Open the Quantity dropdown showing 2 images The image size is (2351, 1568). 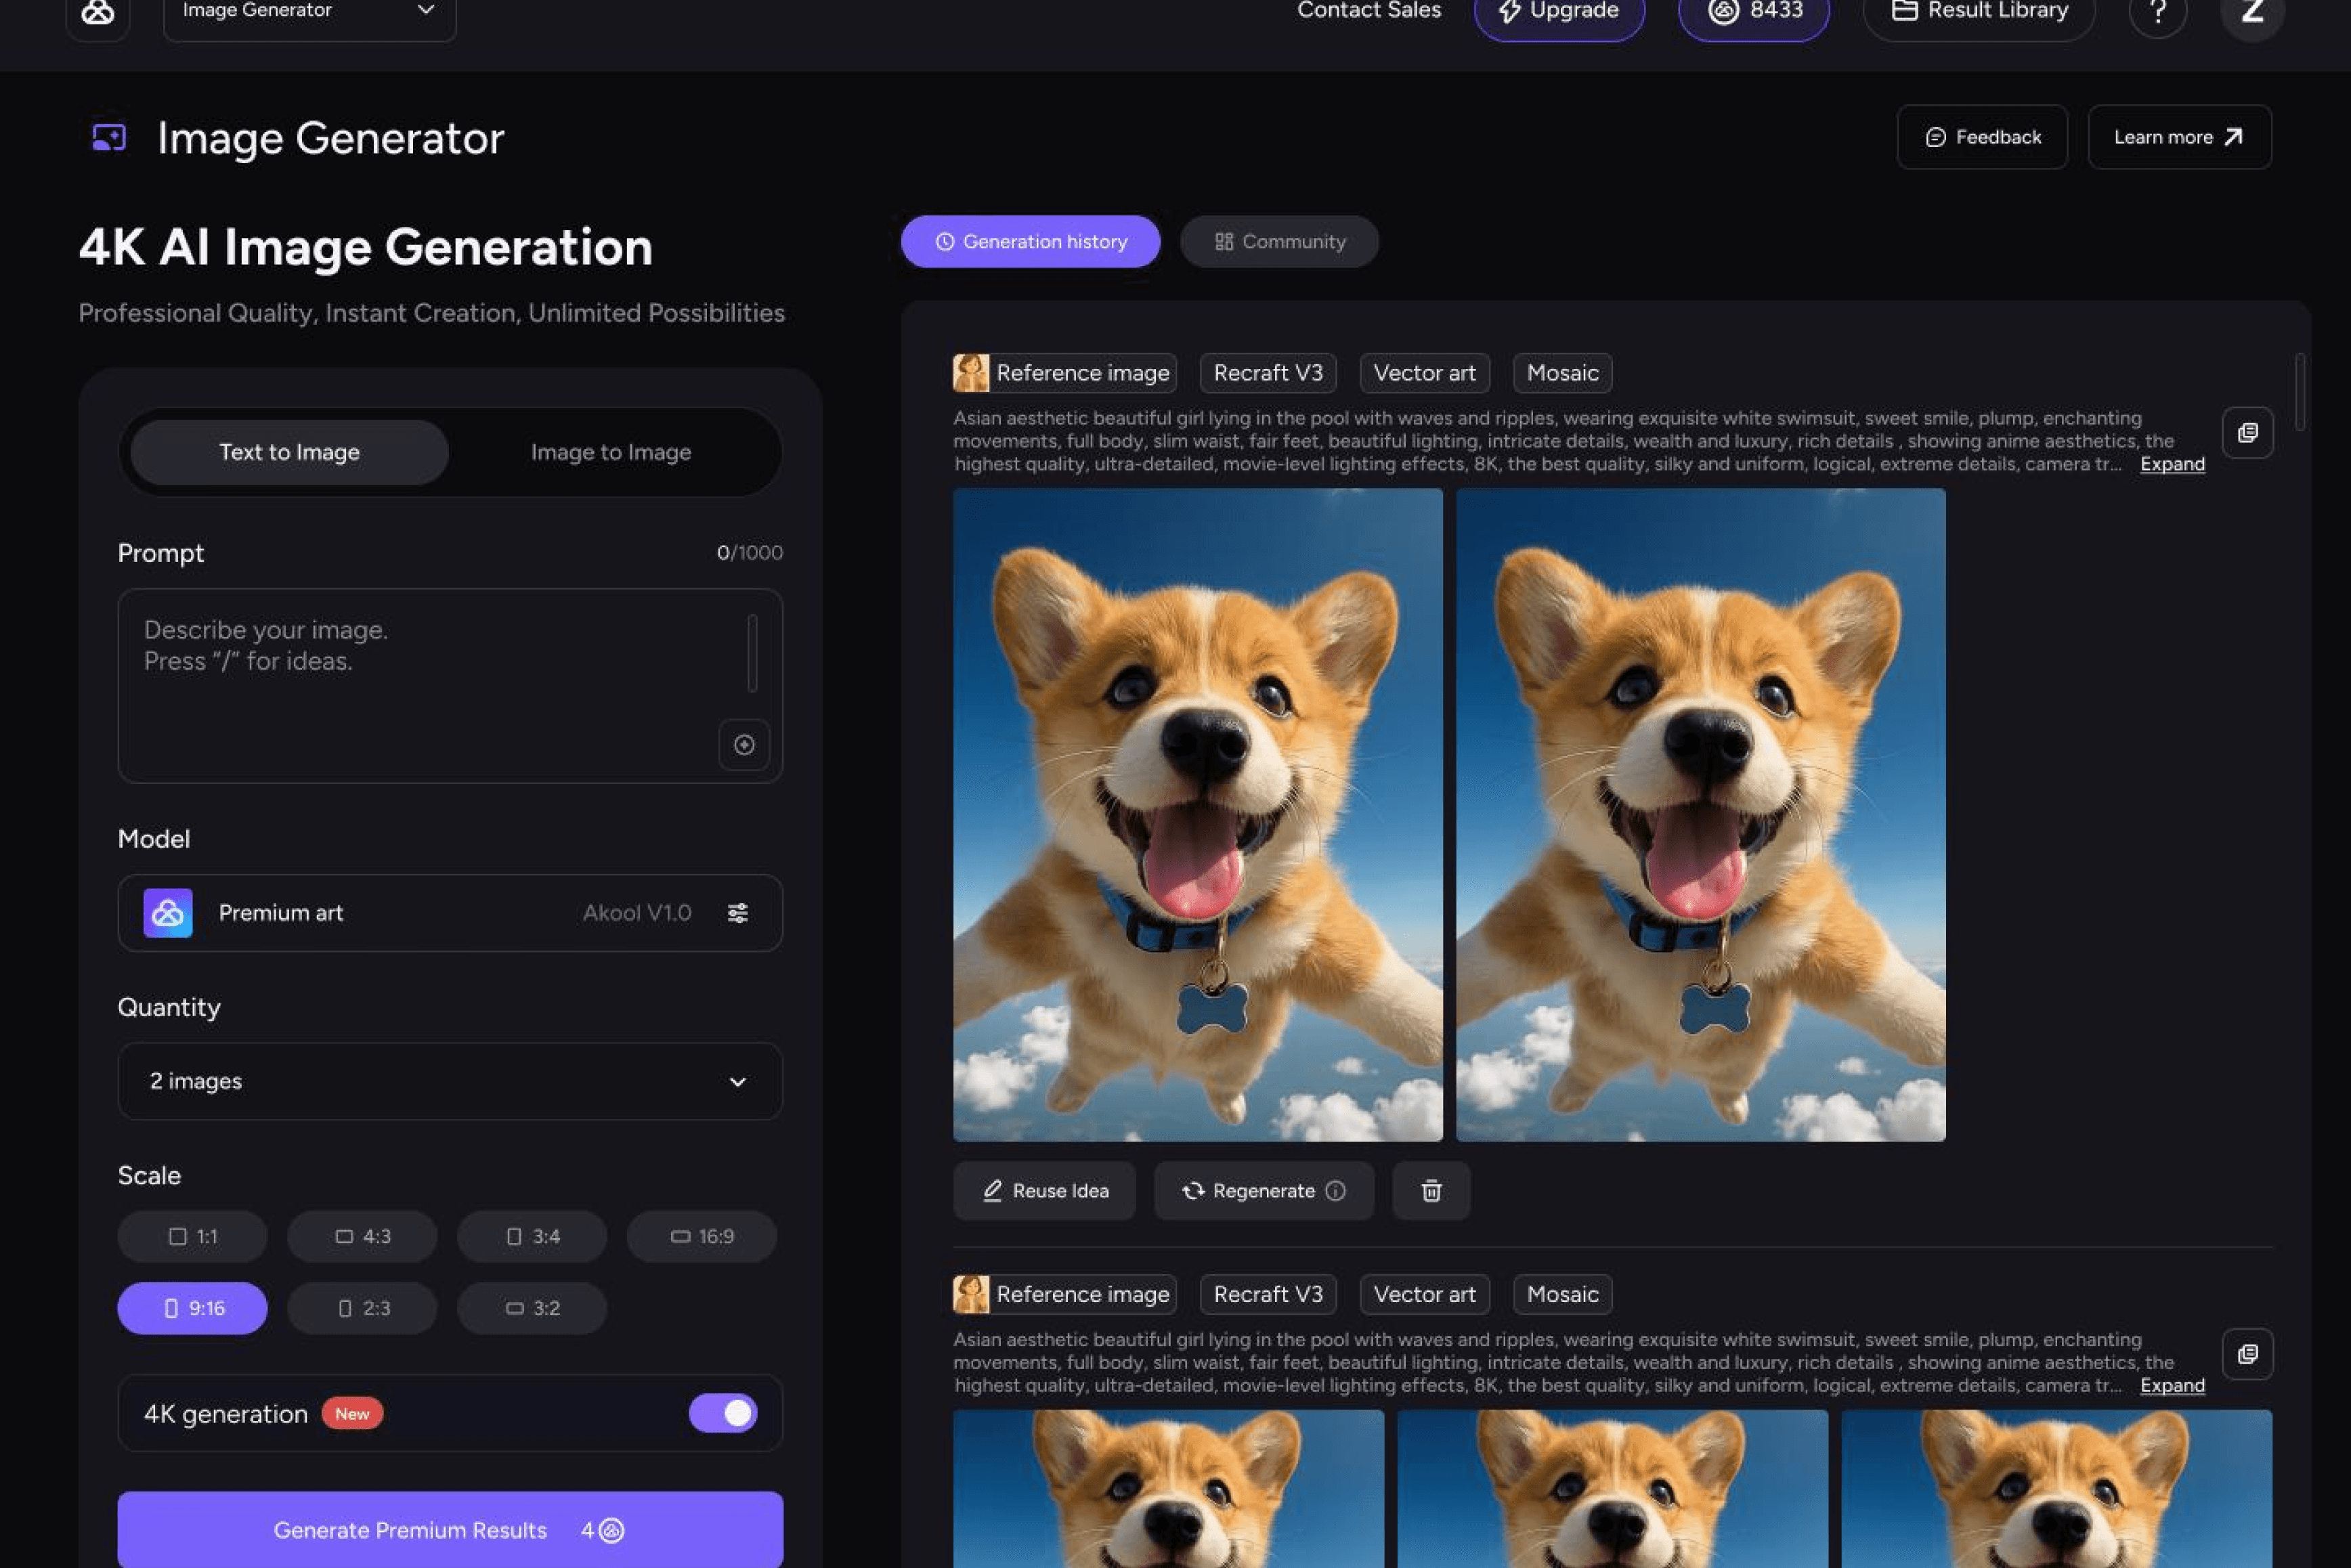pyautogui.click(x=450, y=1082)
